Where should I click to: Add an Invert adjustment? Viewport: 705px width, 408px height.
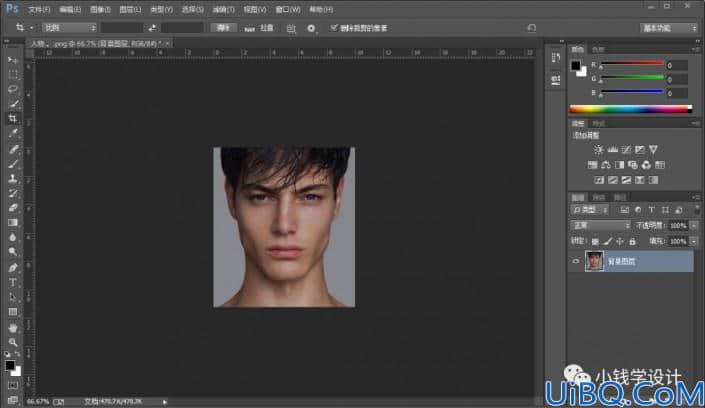click(x=599, y=180)
